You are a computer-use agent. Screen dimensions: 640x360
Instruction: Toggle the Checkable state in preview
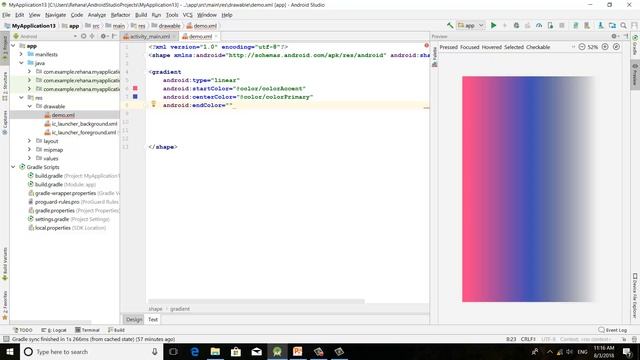click(538, 47)
